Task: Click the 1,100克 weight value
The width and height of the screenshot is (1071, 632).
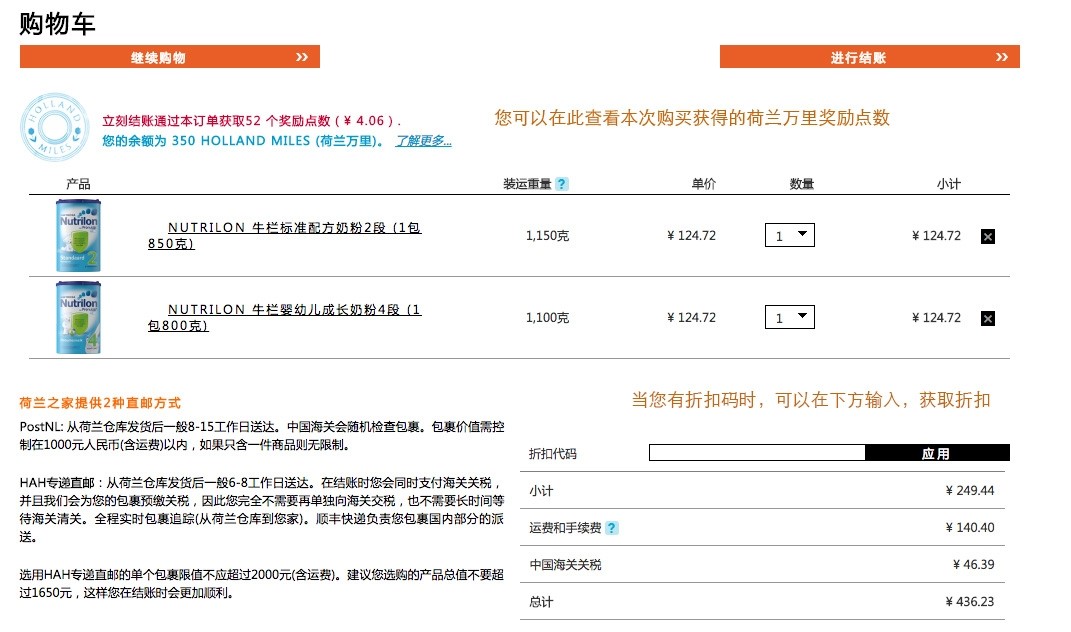Action: tap(547, 318)
